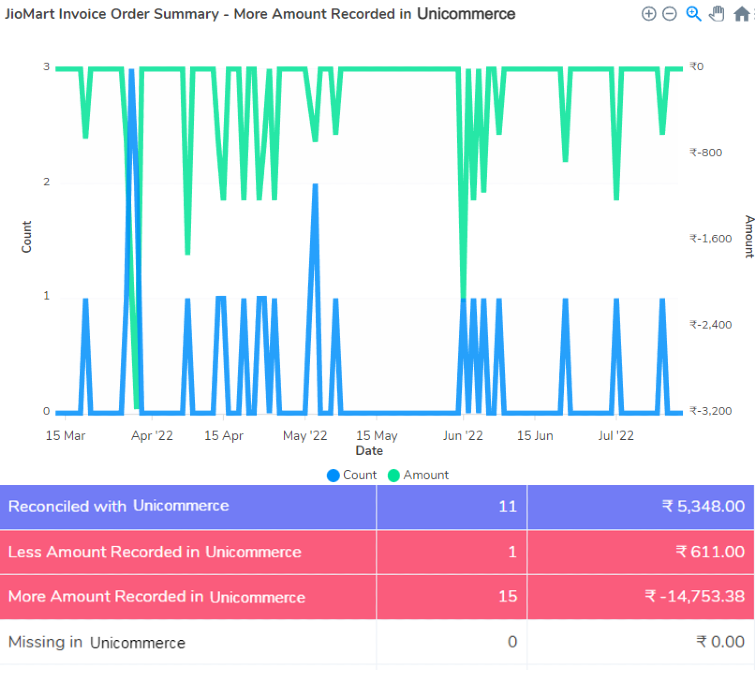Image resolution: width=756 pixels, height=684 pixels.
Task: Reset chart zoom with home icon
Action: click(x=742, y=14)
